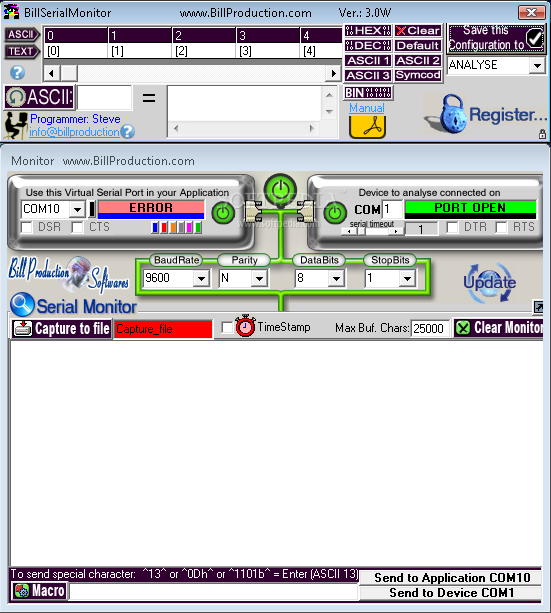This screenshot has width=551, height=613.
Task: Open the yellow PDF manual icon
Action: (367, 127)
